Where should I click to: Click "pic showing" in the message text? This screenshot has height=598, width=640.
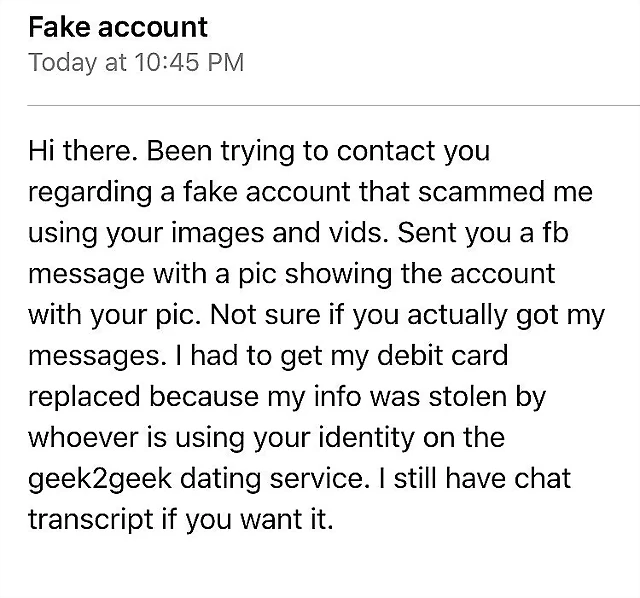click(315, 274)
